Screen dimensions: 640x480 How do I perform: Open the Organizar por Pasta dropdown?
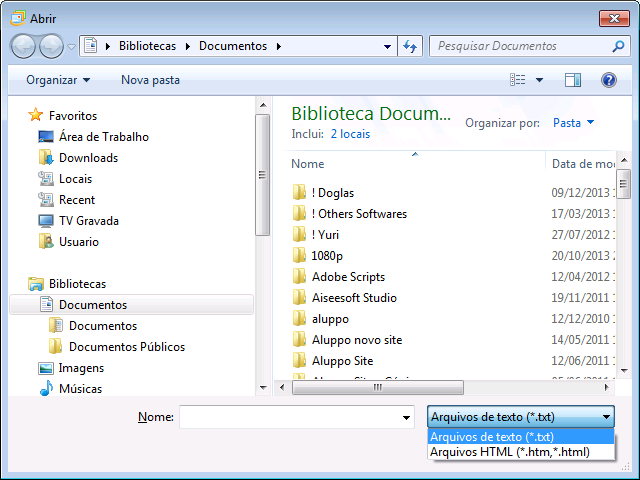[x=573, y=122]
